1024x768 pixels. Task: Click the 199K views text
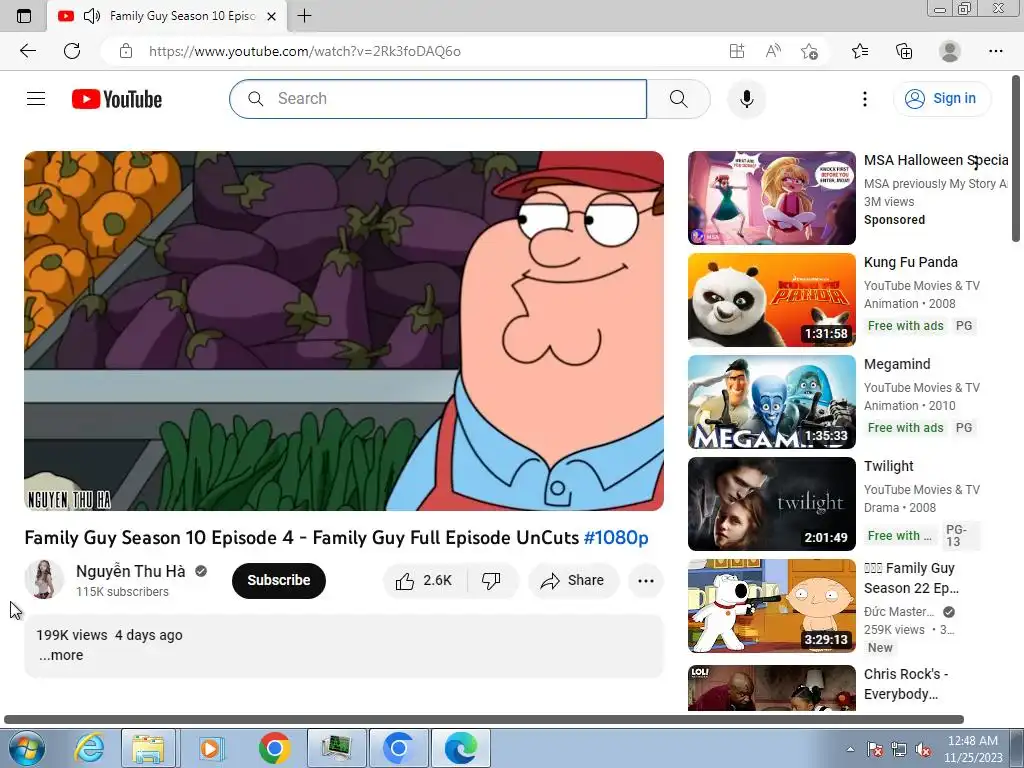pos(72,635)
